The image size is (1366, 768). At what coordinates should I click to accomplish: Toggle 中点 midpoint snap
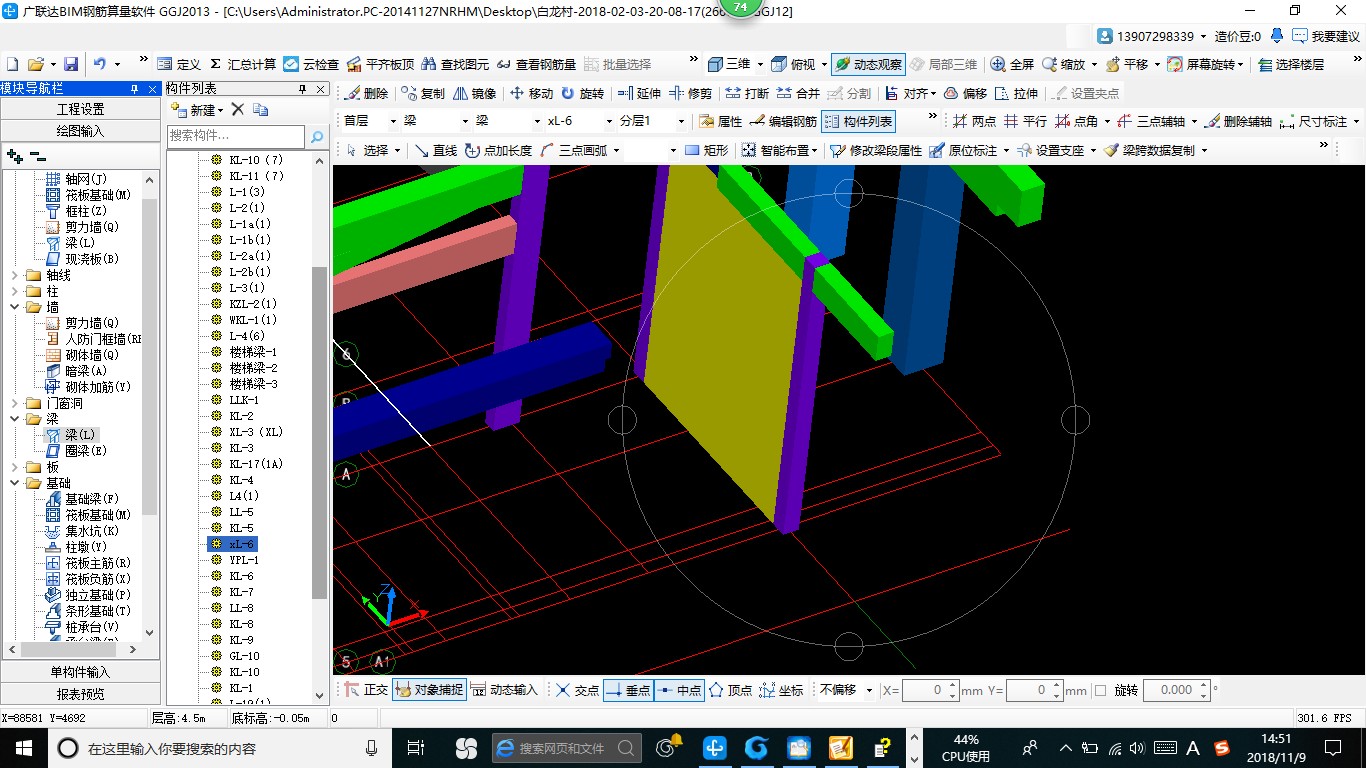tap(679, 690)
